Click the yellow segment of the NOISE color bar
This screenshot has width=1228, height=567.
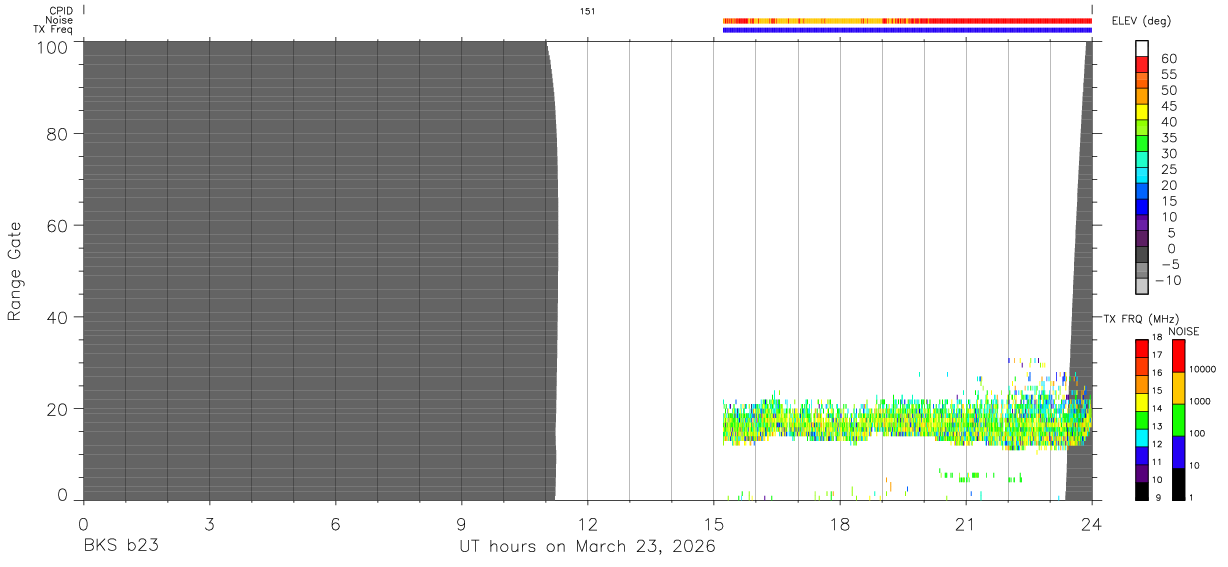(1178, 388)
